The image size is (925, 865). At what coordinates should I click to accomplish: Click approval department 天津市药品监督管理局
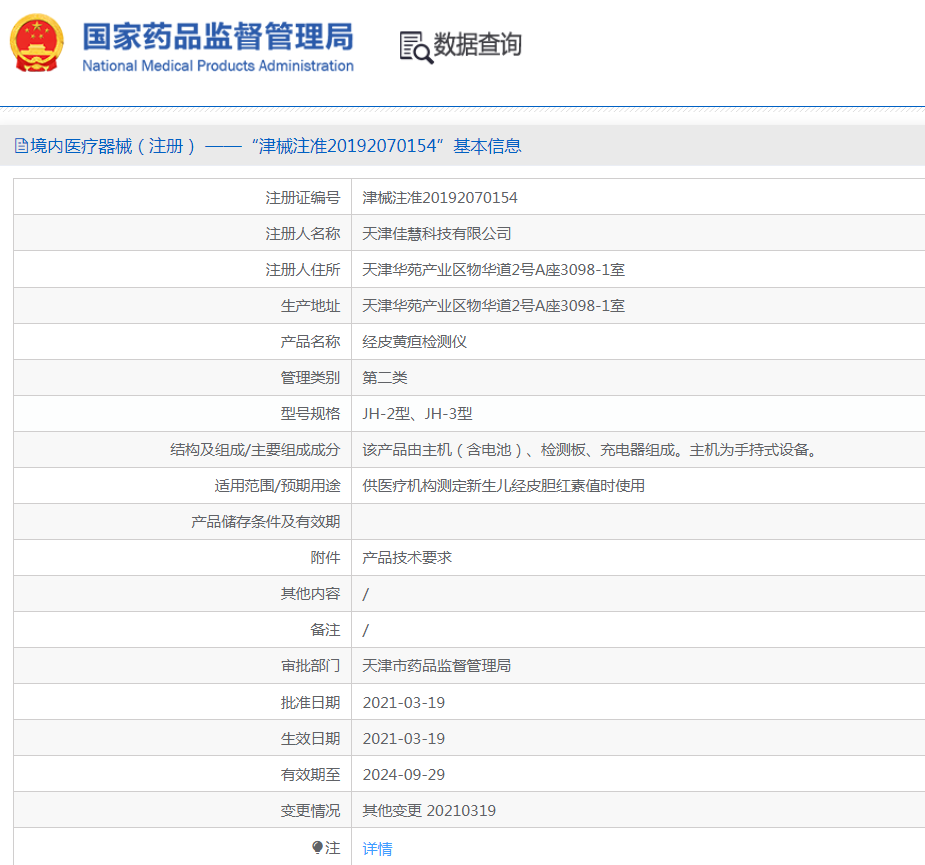(x=437, y=666)
